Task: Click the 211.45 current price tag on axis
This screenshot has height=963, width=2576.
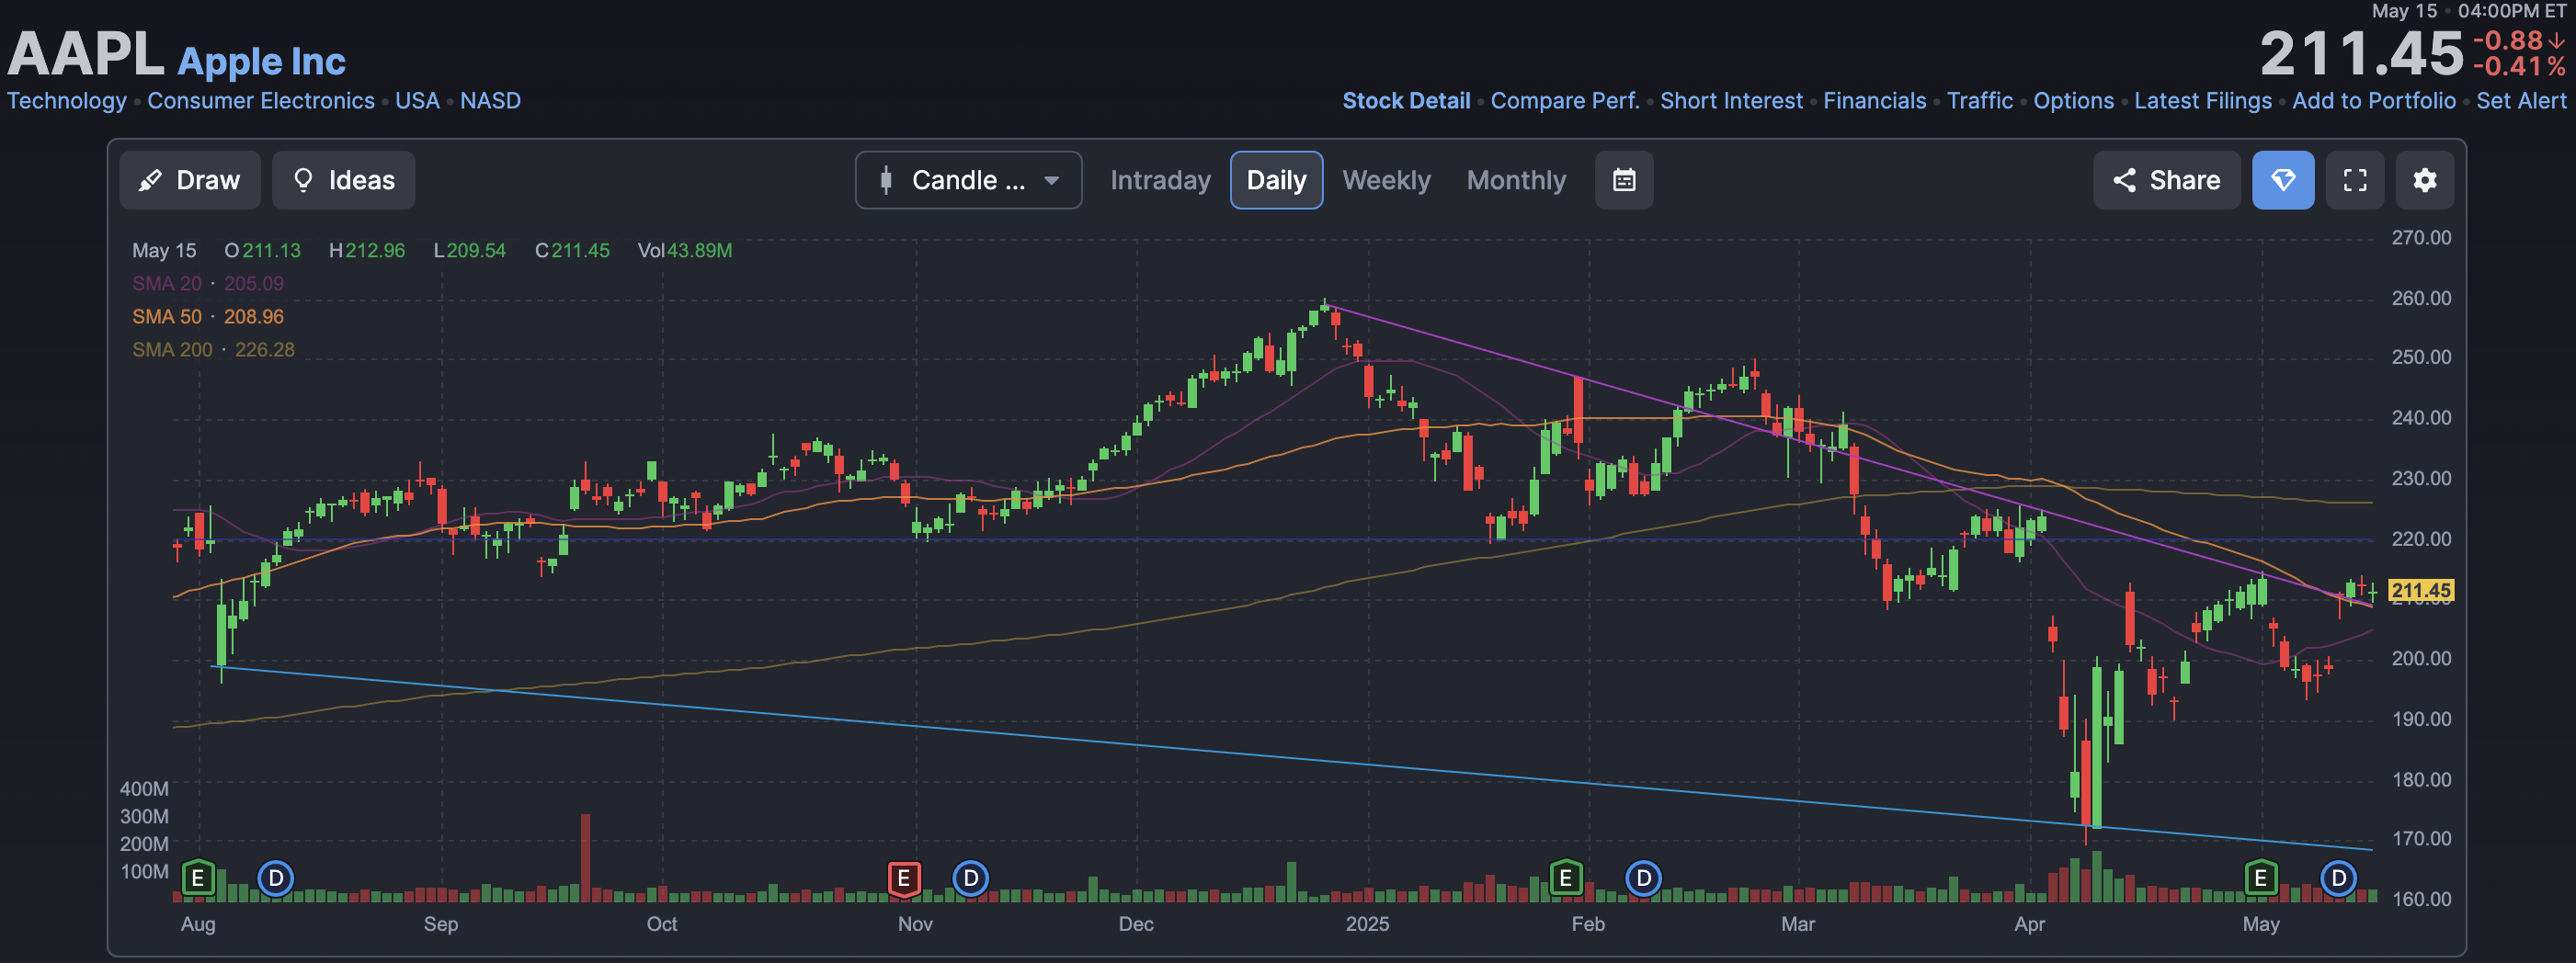Action: (2420, 591)
